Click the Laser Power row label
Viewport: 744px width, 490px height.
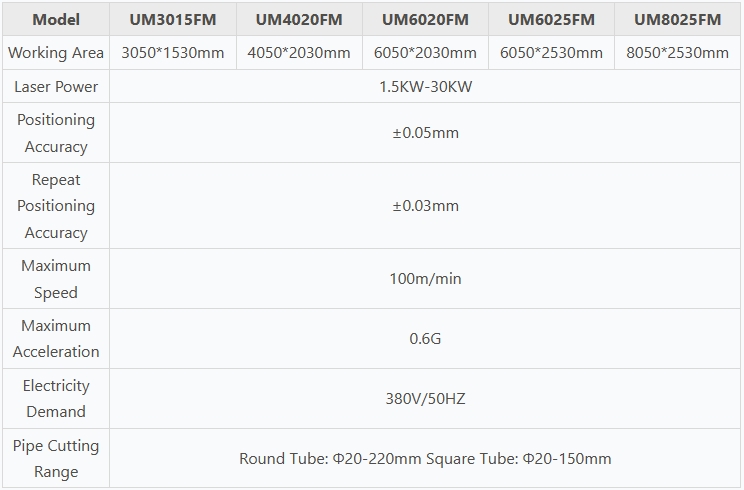click(x=56, y=87)
